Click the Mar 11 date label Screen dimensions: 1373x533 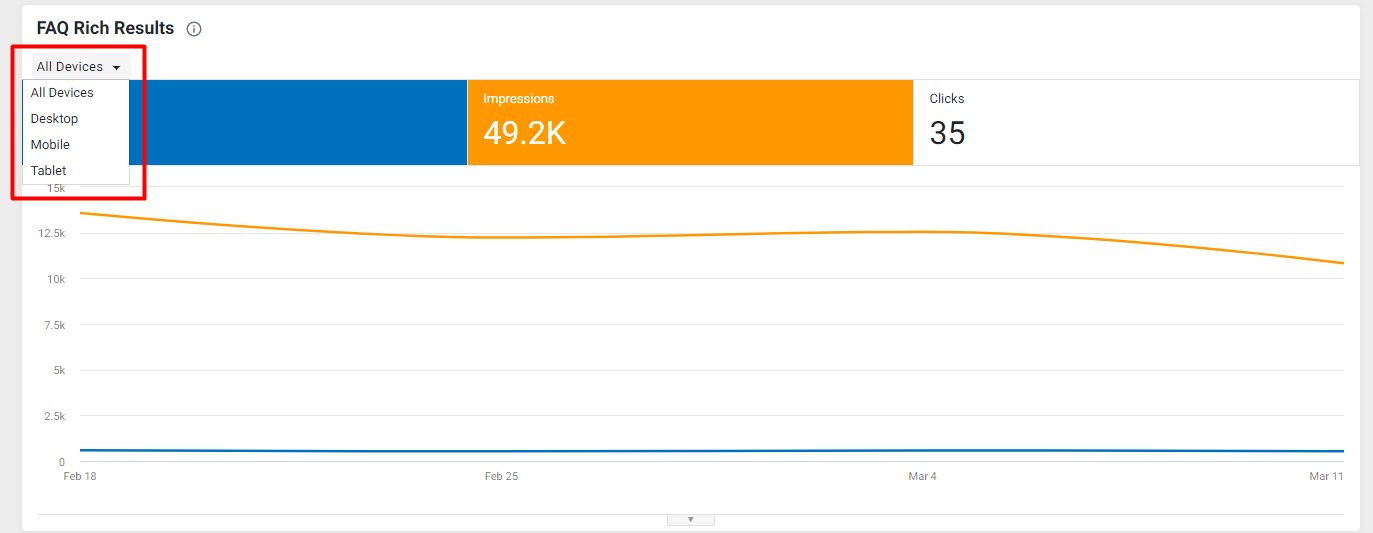coord(1326,476)
